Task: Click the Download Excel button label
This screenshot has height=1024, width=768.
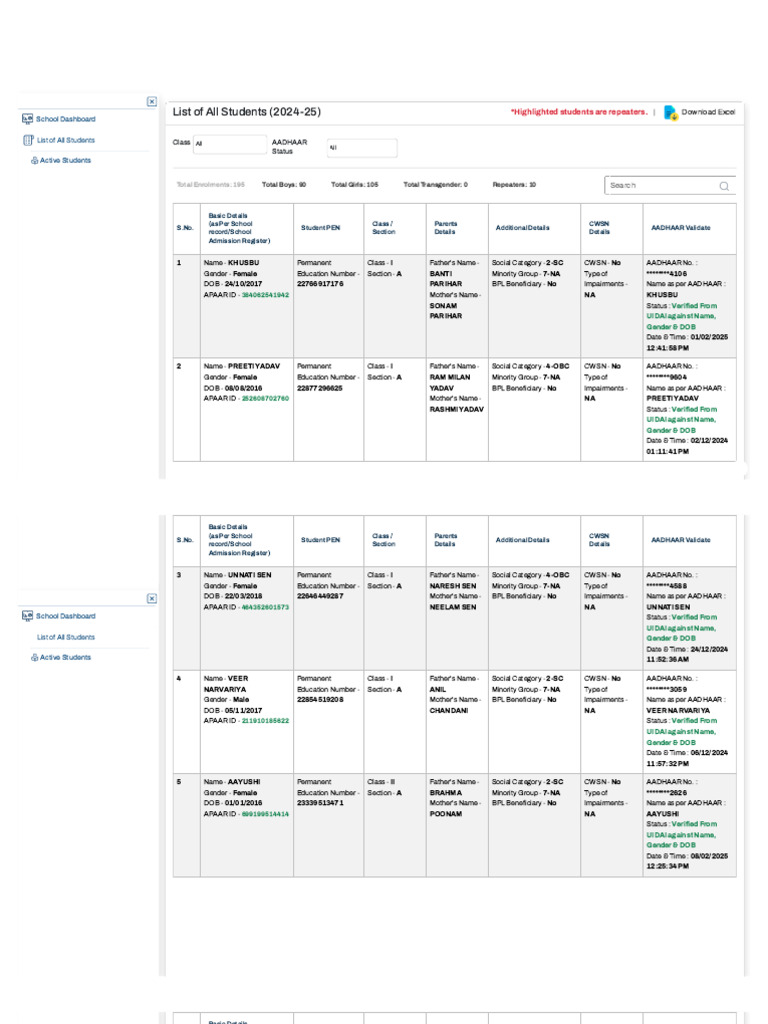Action: point(708,113)
